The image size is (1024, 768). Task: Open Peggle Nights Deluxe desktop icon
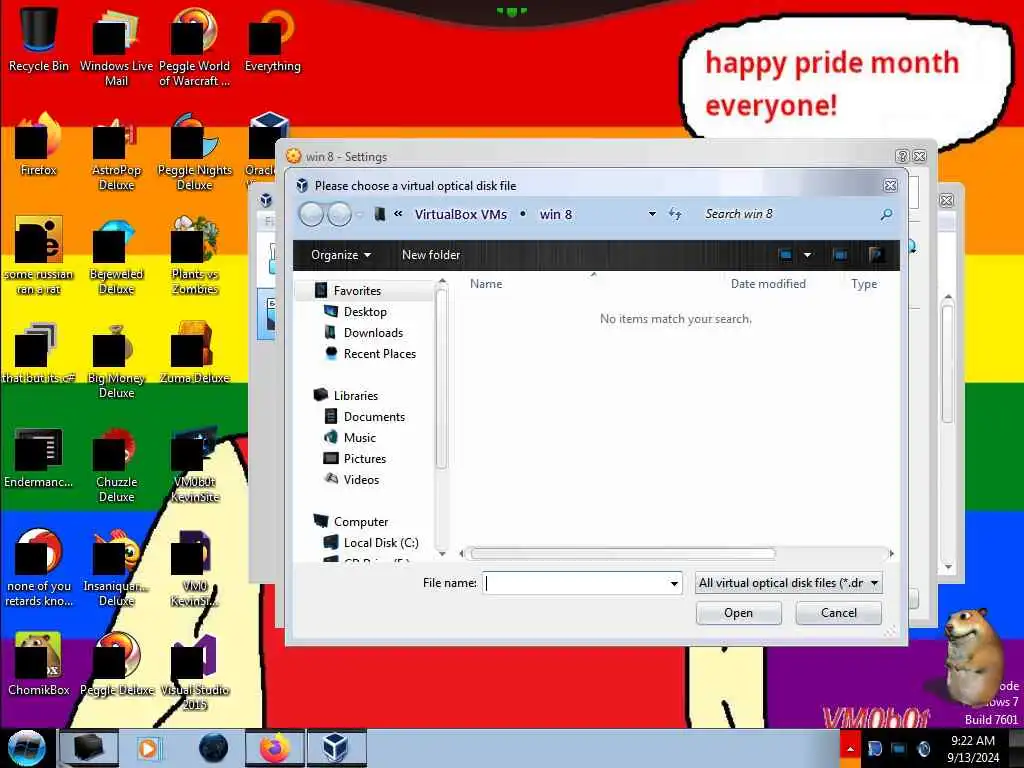(x=194, y=152)
